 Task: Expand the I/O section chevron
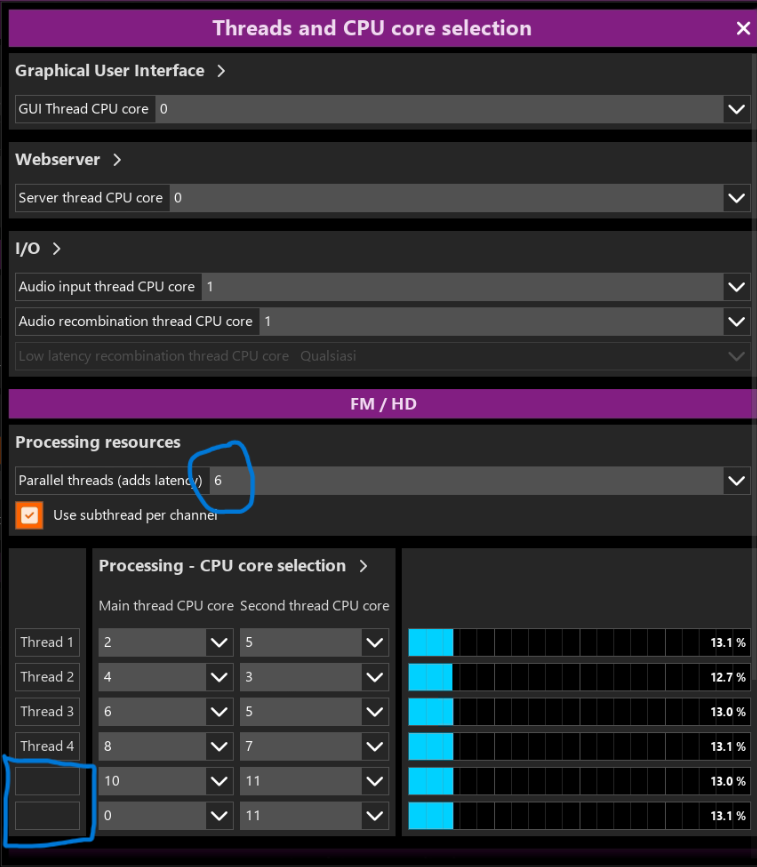point(56,249)
